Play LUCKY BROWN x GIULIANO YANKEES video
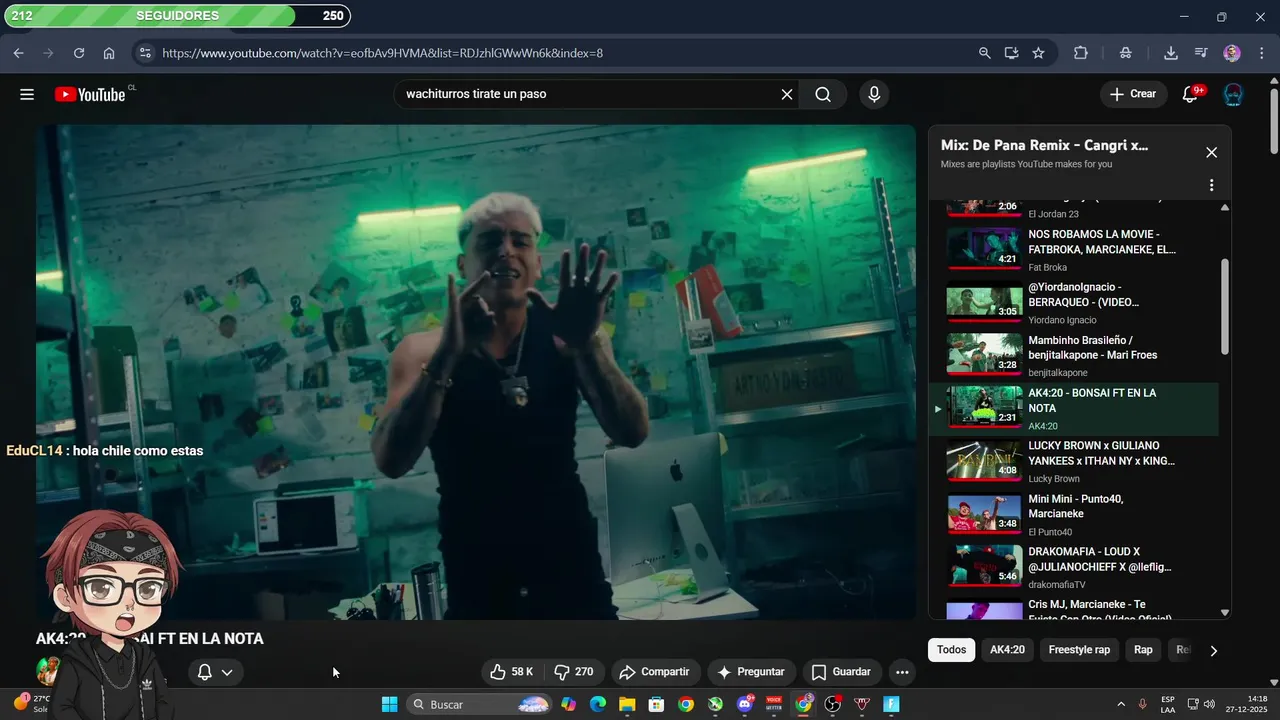Screen dimensions: 1280x720 click(1074, 461)
